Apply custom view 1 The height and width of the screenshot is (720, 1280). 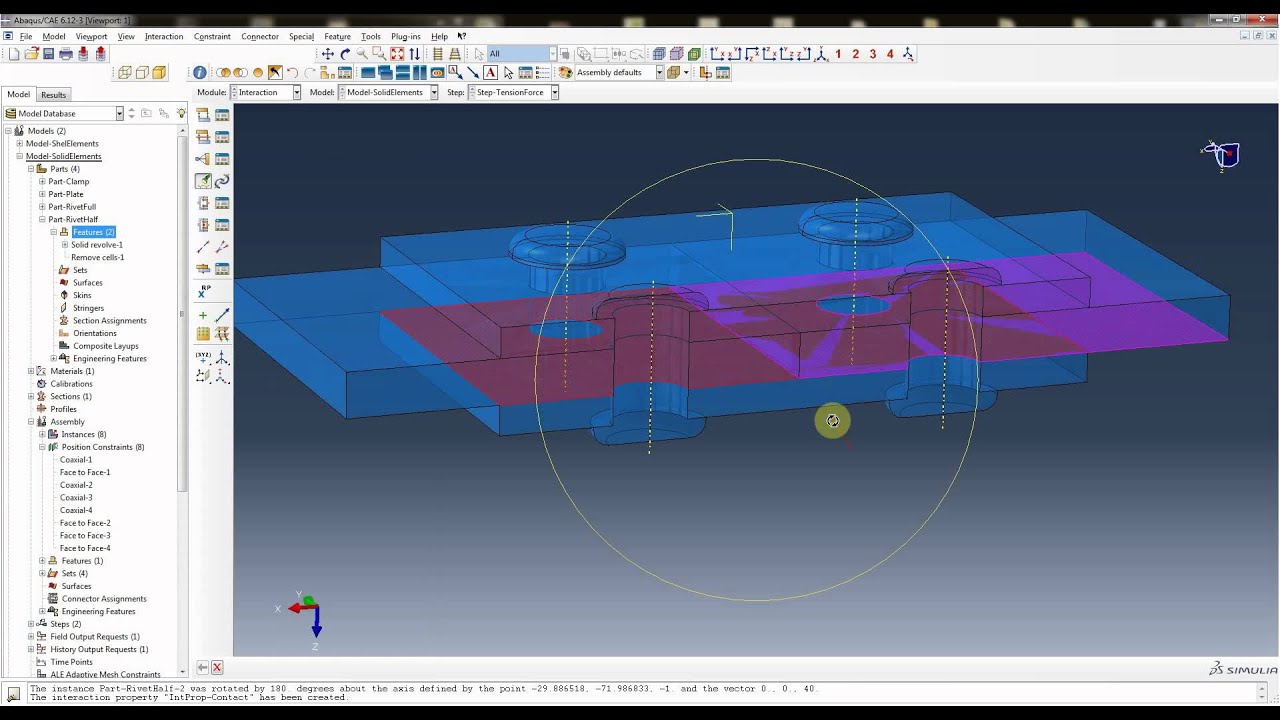[838, 54]
